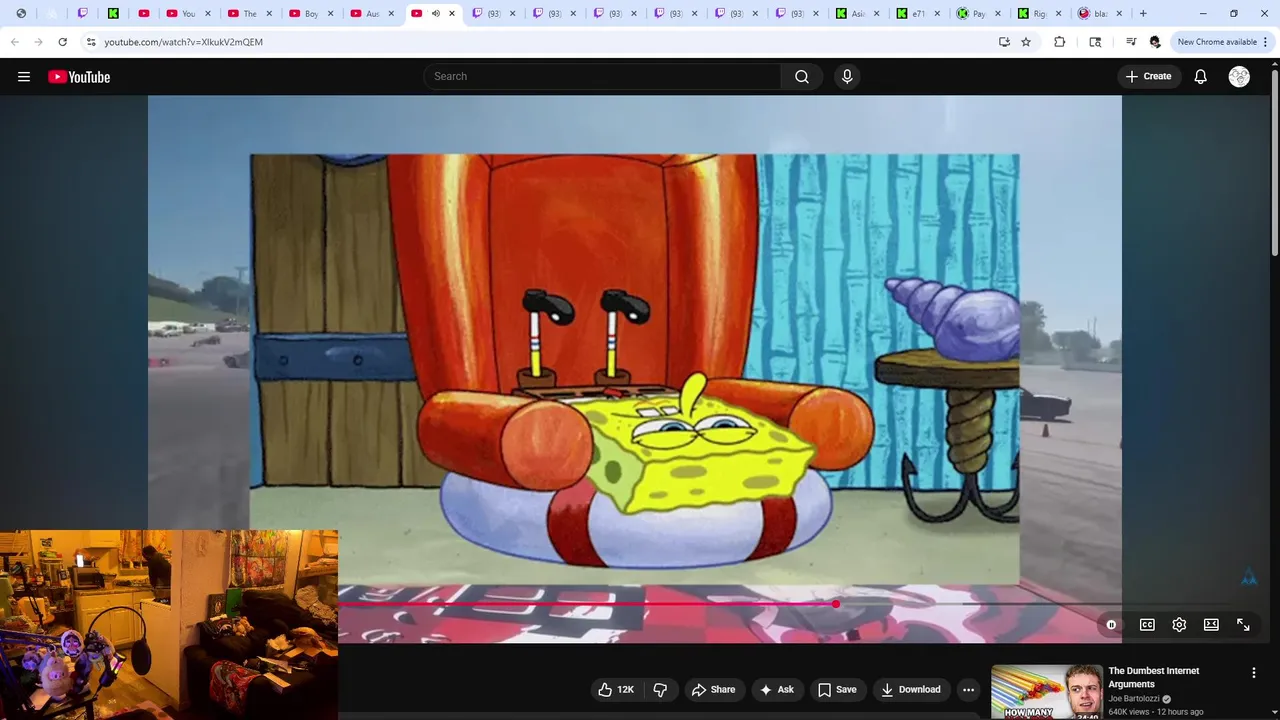Switch to theater mode view
This screenshot has width=1280, height=720.
tap(1211, 625)
